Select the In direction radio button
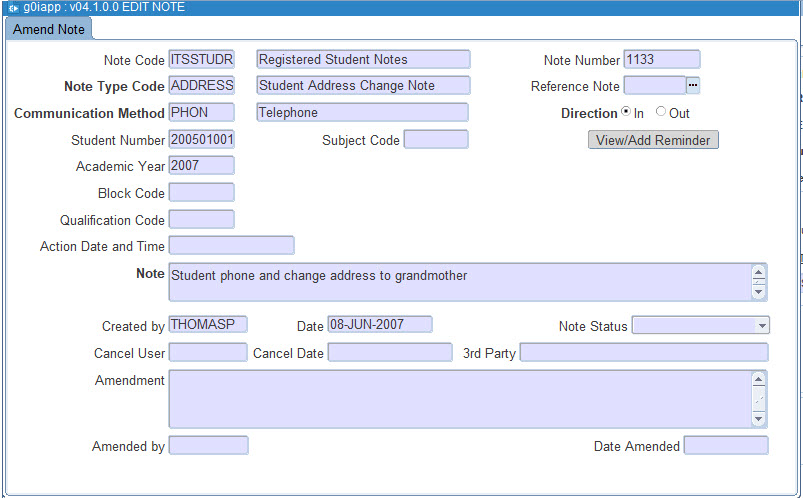Viewport: 803px width, 498px height. 626,113
